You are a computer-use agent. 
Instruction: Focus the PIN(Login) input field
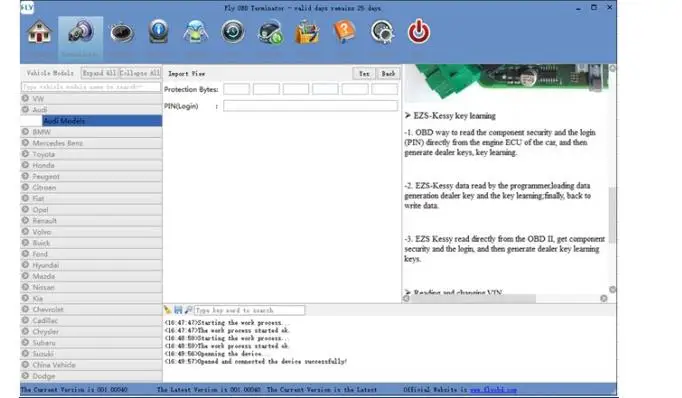click(311, 106)
